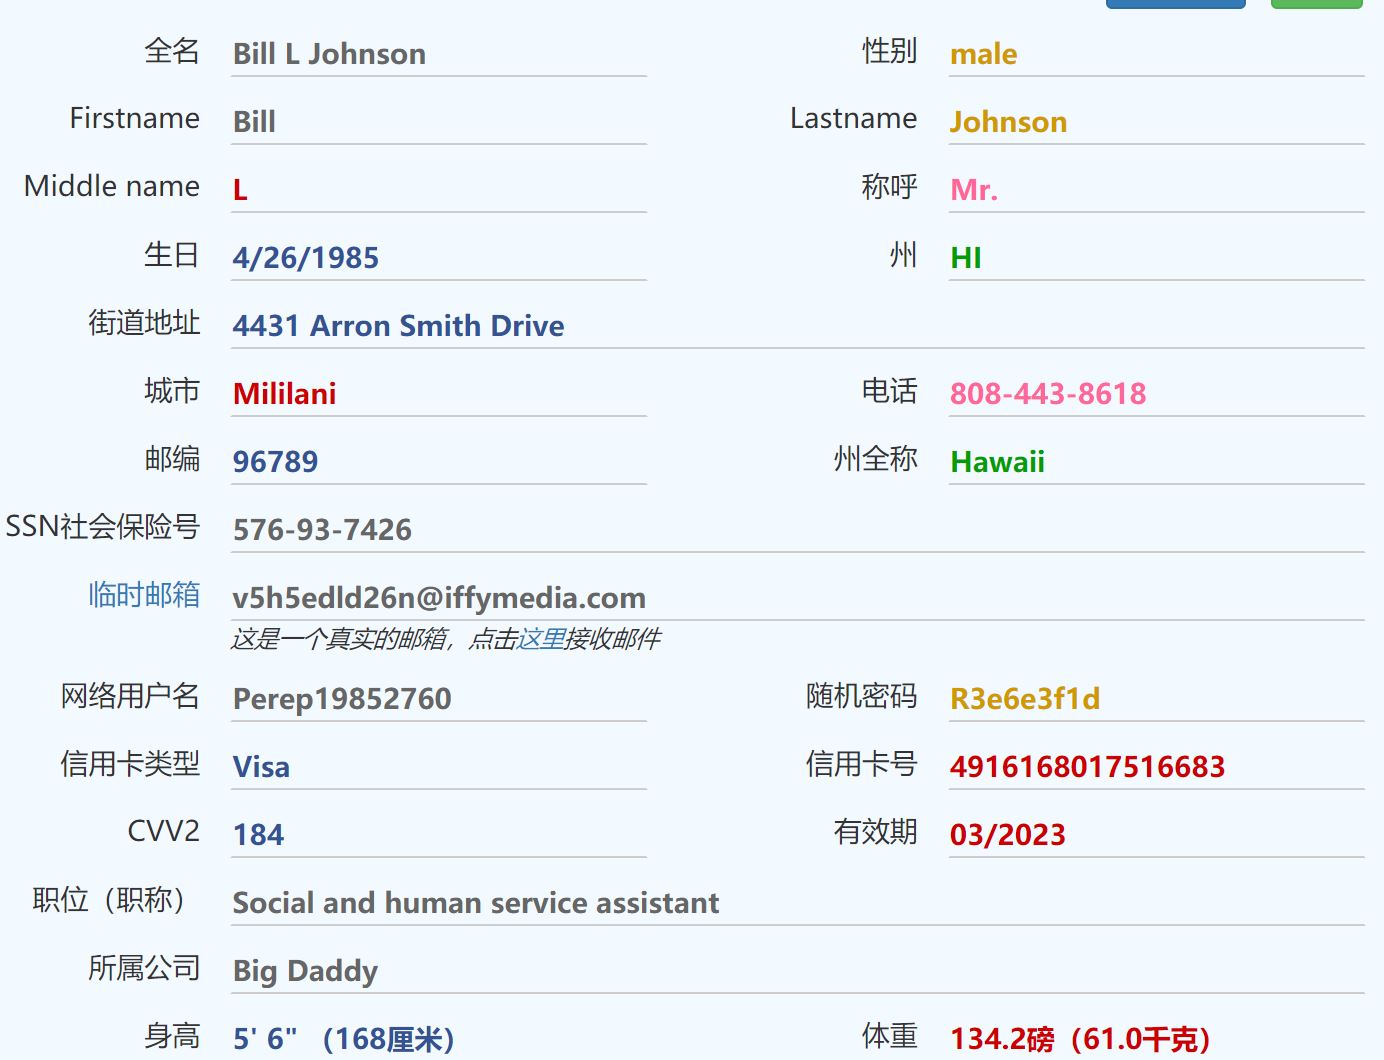This screenshot has height=1060, width=1384.
Task: Click the expiry date 03/2023
Action: (x=1007, y=835)
